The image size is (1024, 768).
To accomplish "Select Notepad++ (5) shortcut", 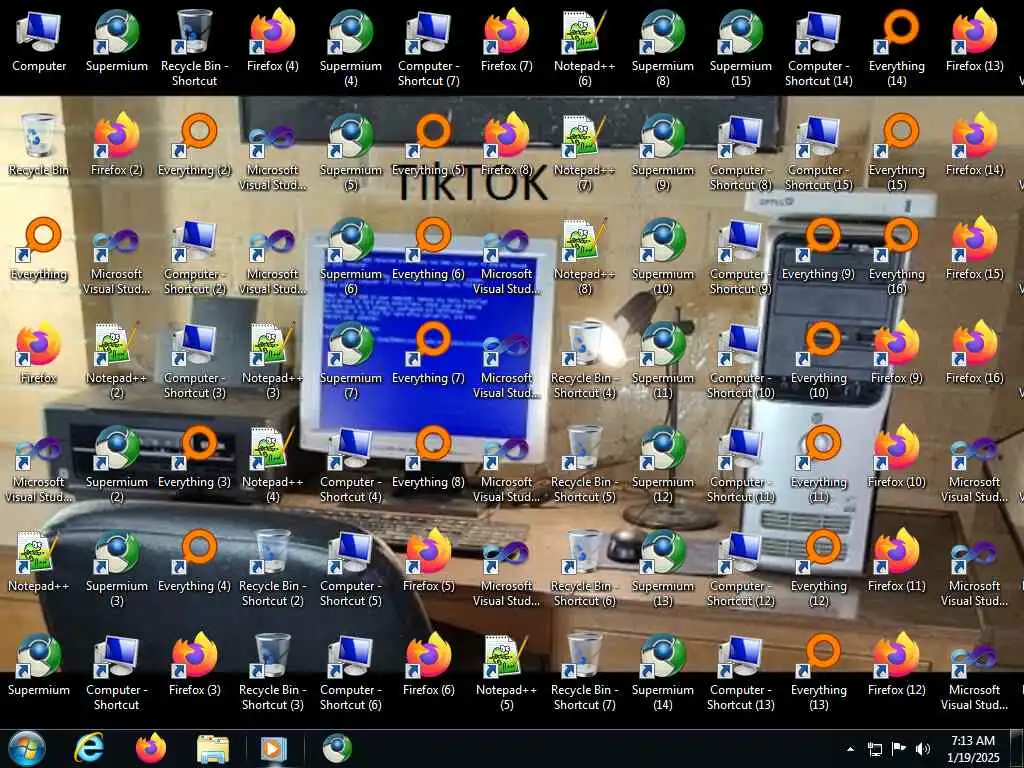I will click(x=507, y=671).
